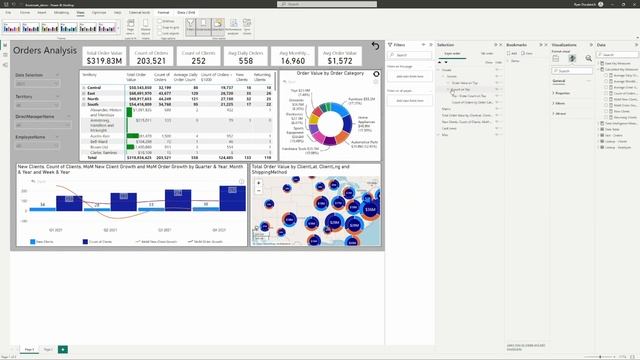This screenshot has height=360, width=640.
Task: Toggle visibility of Card views layer
Action: point(497,129)
